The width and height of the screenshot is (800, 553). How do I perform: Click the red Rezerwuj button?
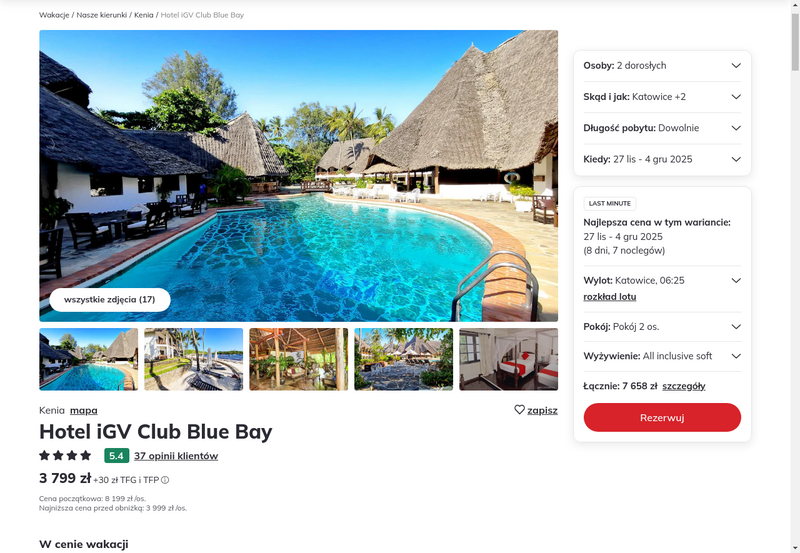(x=662, y=417)
